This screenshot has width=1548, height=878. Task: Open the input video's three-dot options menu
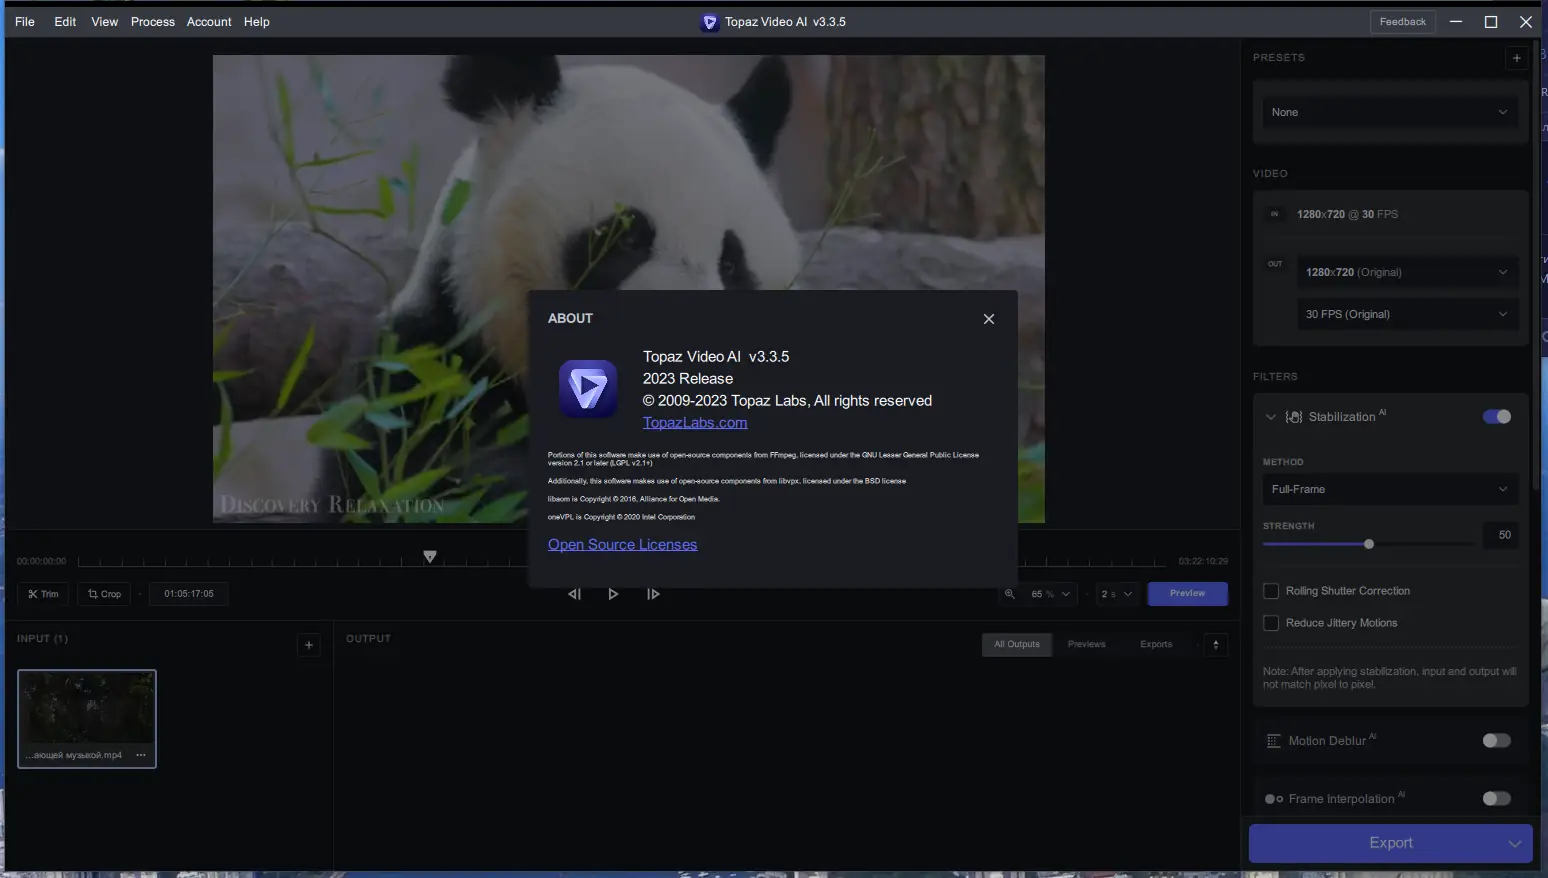tap(141, 755)
